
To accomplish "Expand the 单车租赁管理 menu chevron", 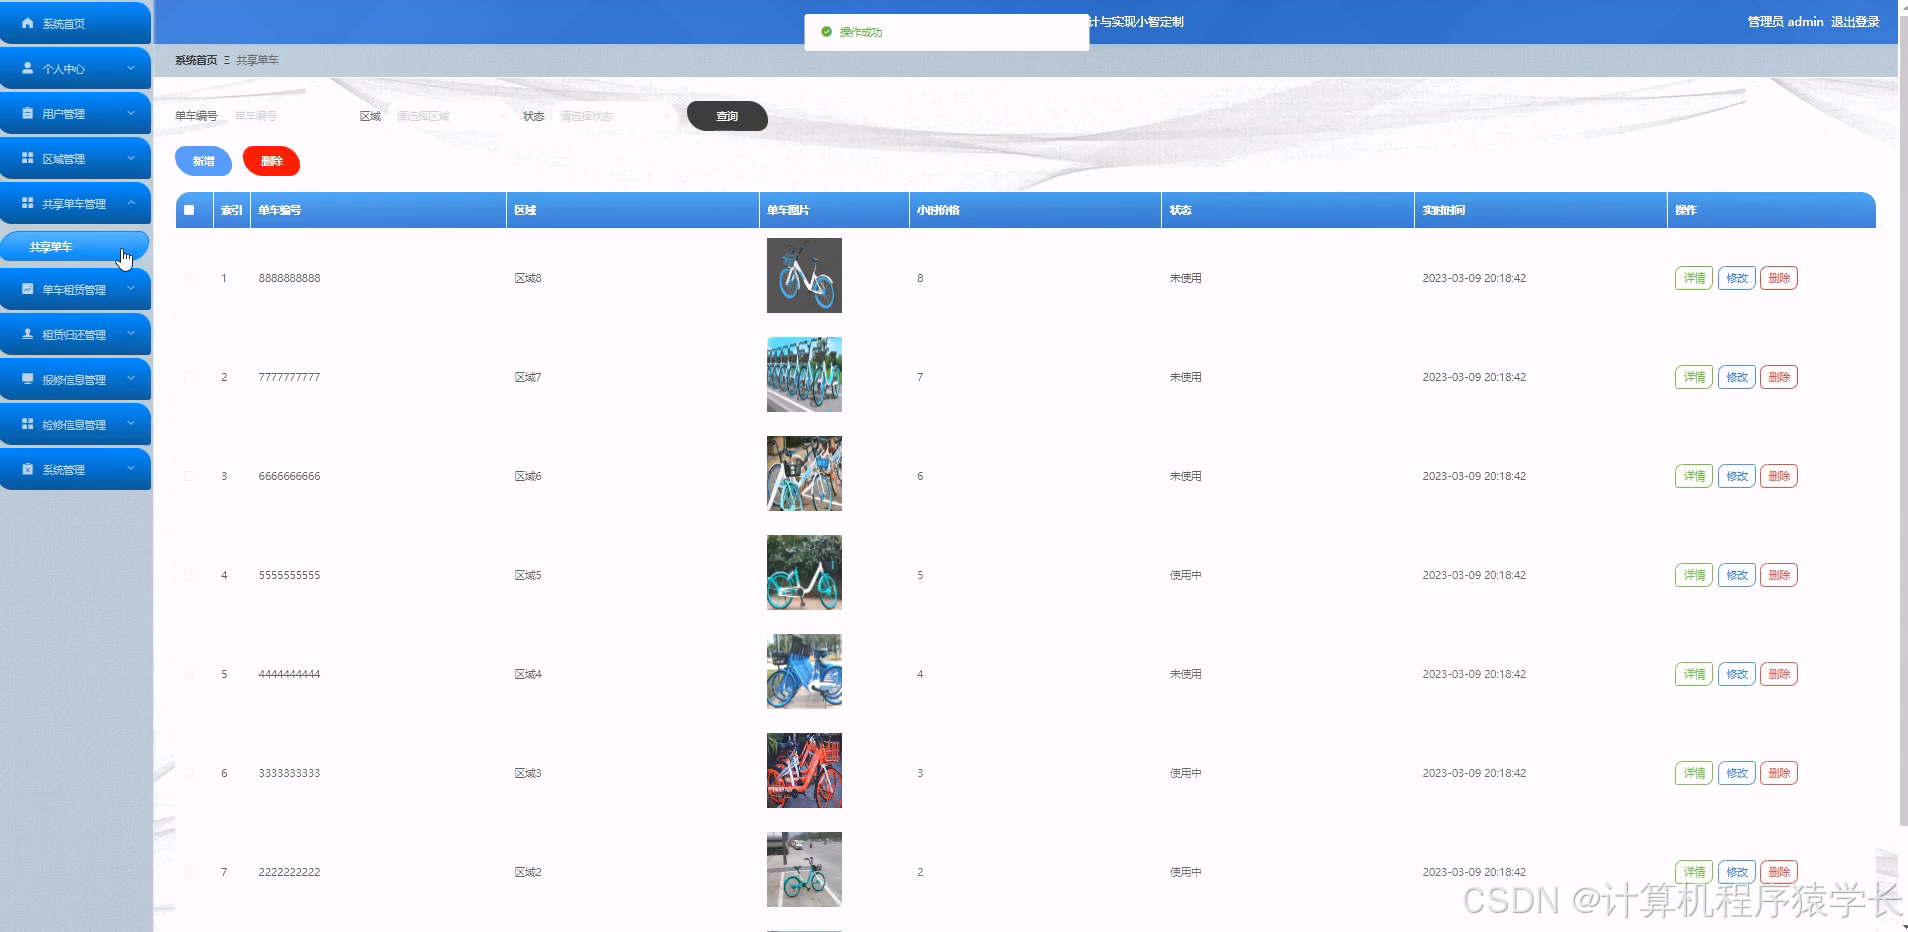I will (131, 289).
